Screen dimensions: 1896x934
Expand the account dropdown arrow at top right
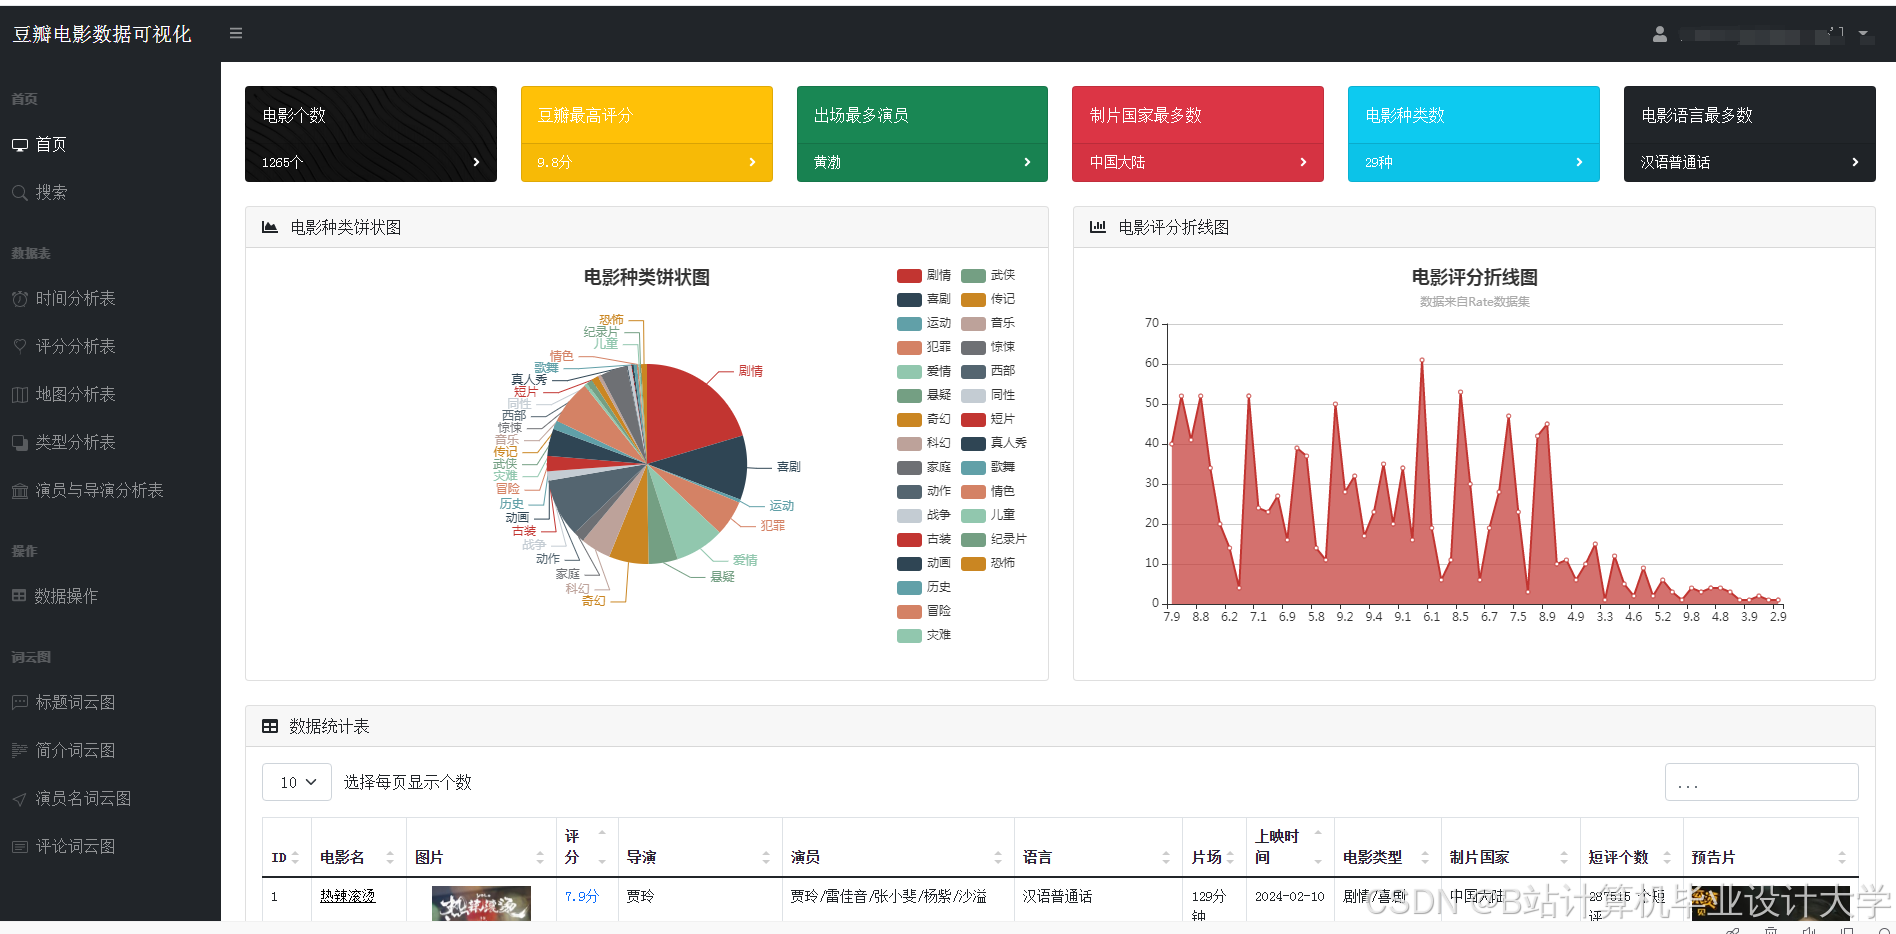click(x=1862, y=33)
